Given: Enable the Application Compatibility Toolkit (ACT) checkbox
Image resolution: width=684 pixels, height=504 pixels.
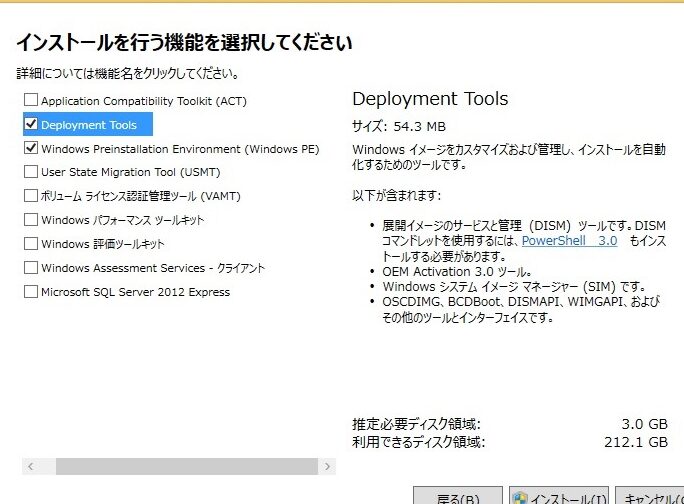Looking at the screenshot, I should click(31, 101).
